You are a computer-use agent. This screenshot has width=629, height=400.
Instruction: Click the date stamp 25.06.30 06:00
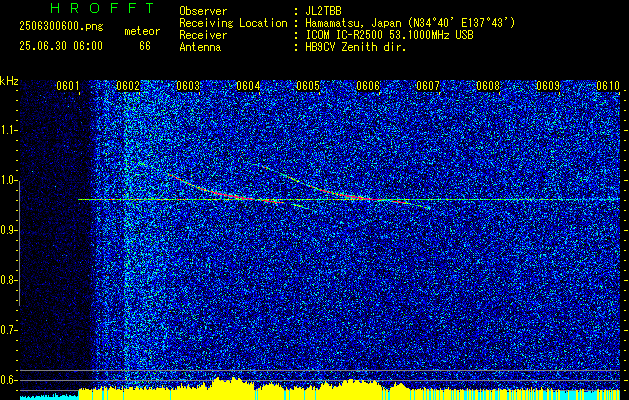pos(61,46)
